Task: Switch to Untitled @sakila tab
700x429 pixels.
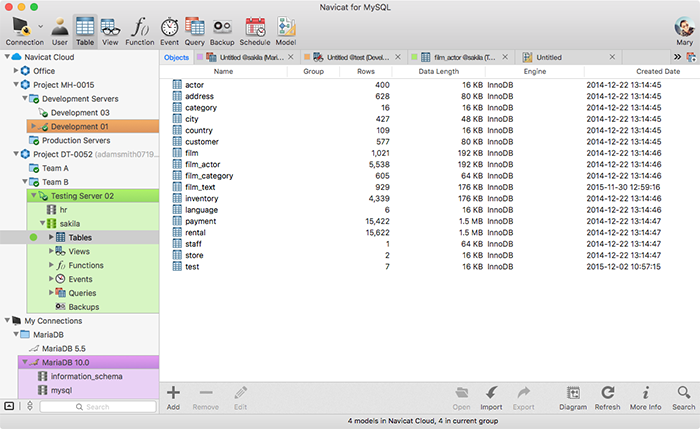Action: coord(246,57)
